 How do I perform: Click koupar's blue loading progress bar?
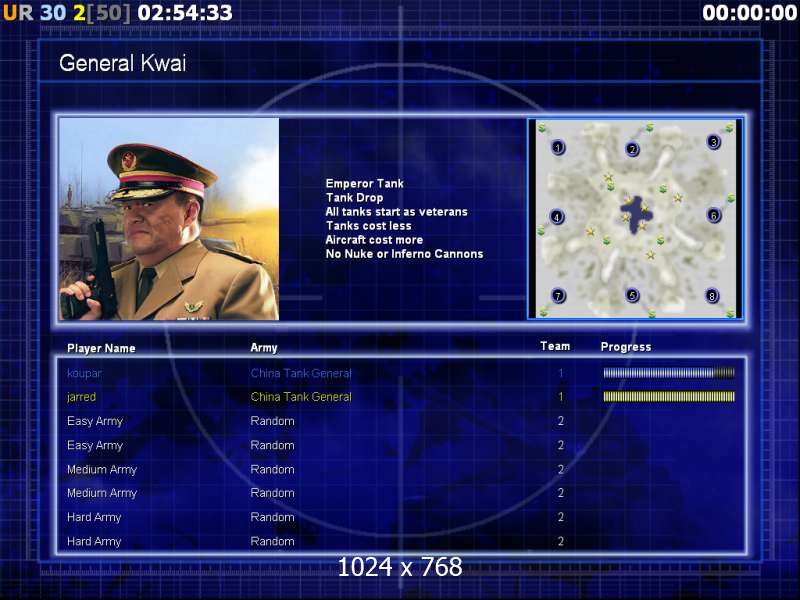[x=668, y=373]
